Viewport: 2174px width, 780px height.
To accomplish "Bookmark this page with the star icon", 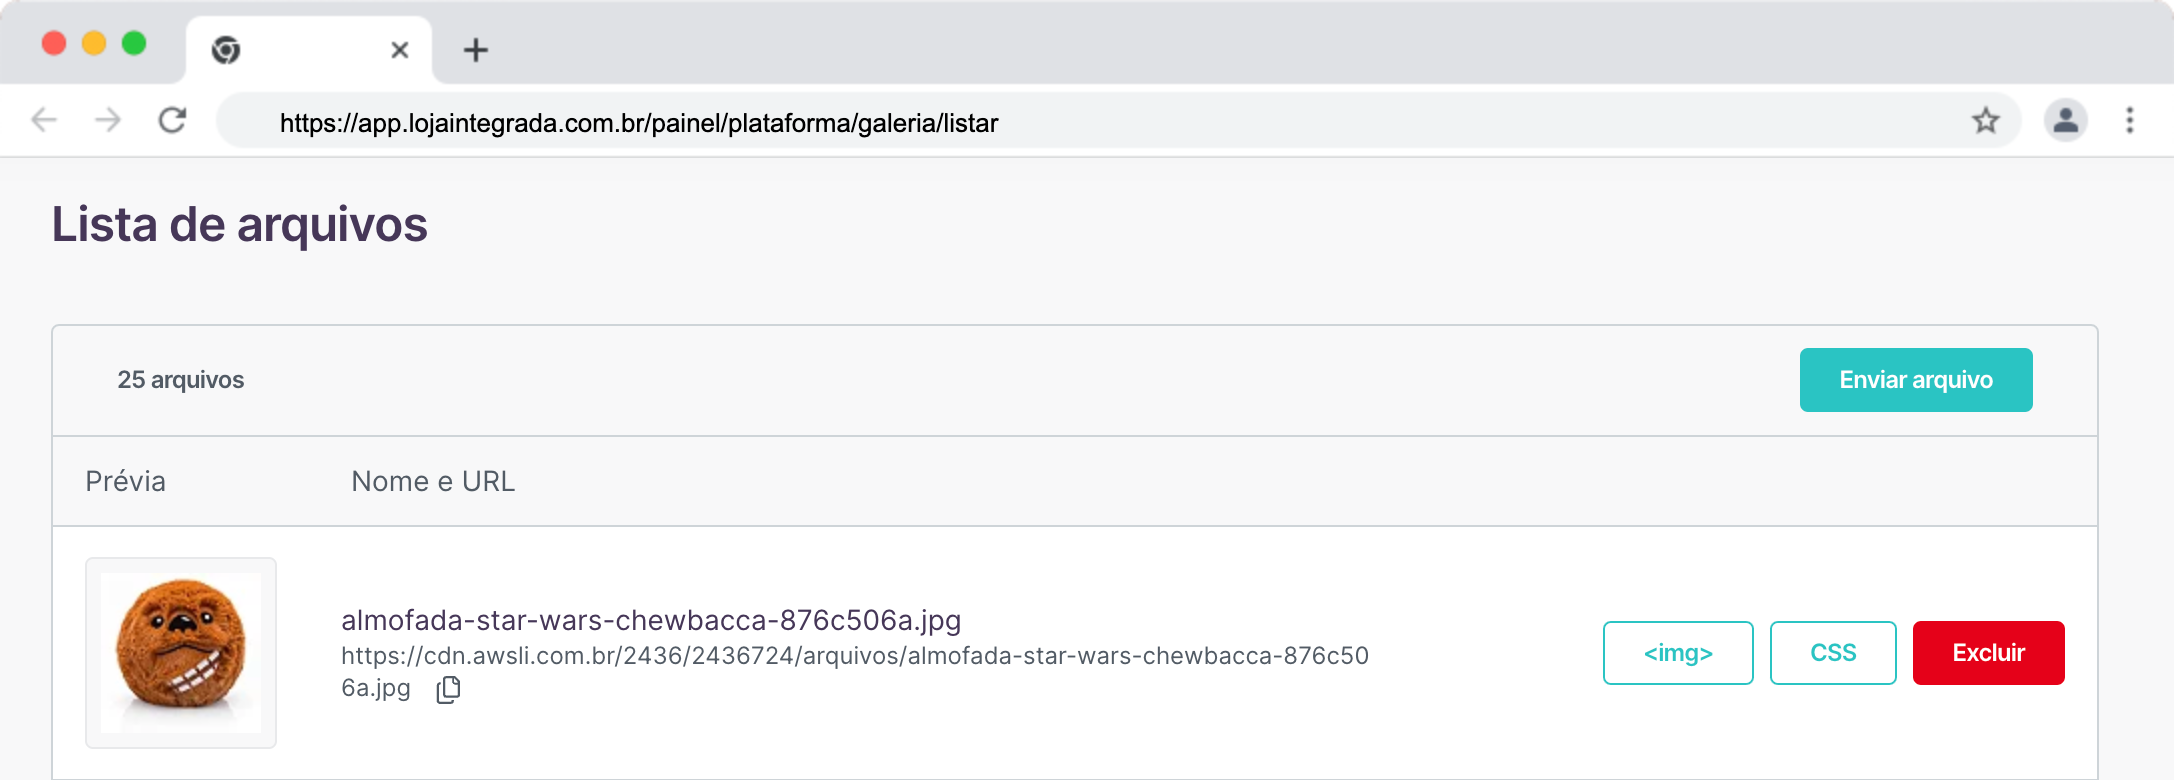I will (1985, 121).
